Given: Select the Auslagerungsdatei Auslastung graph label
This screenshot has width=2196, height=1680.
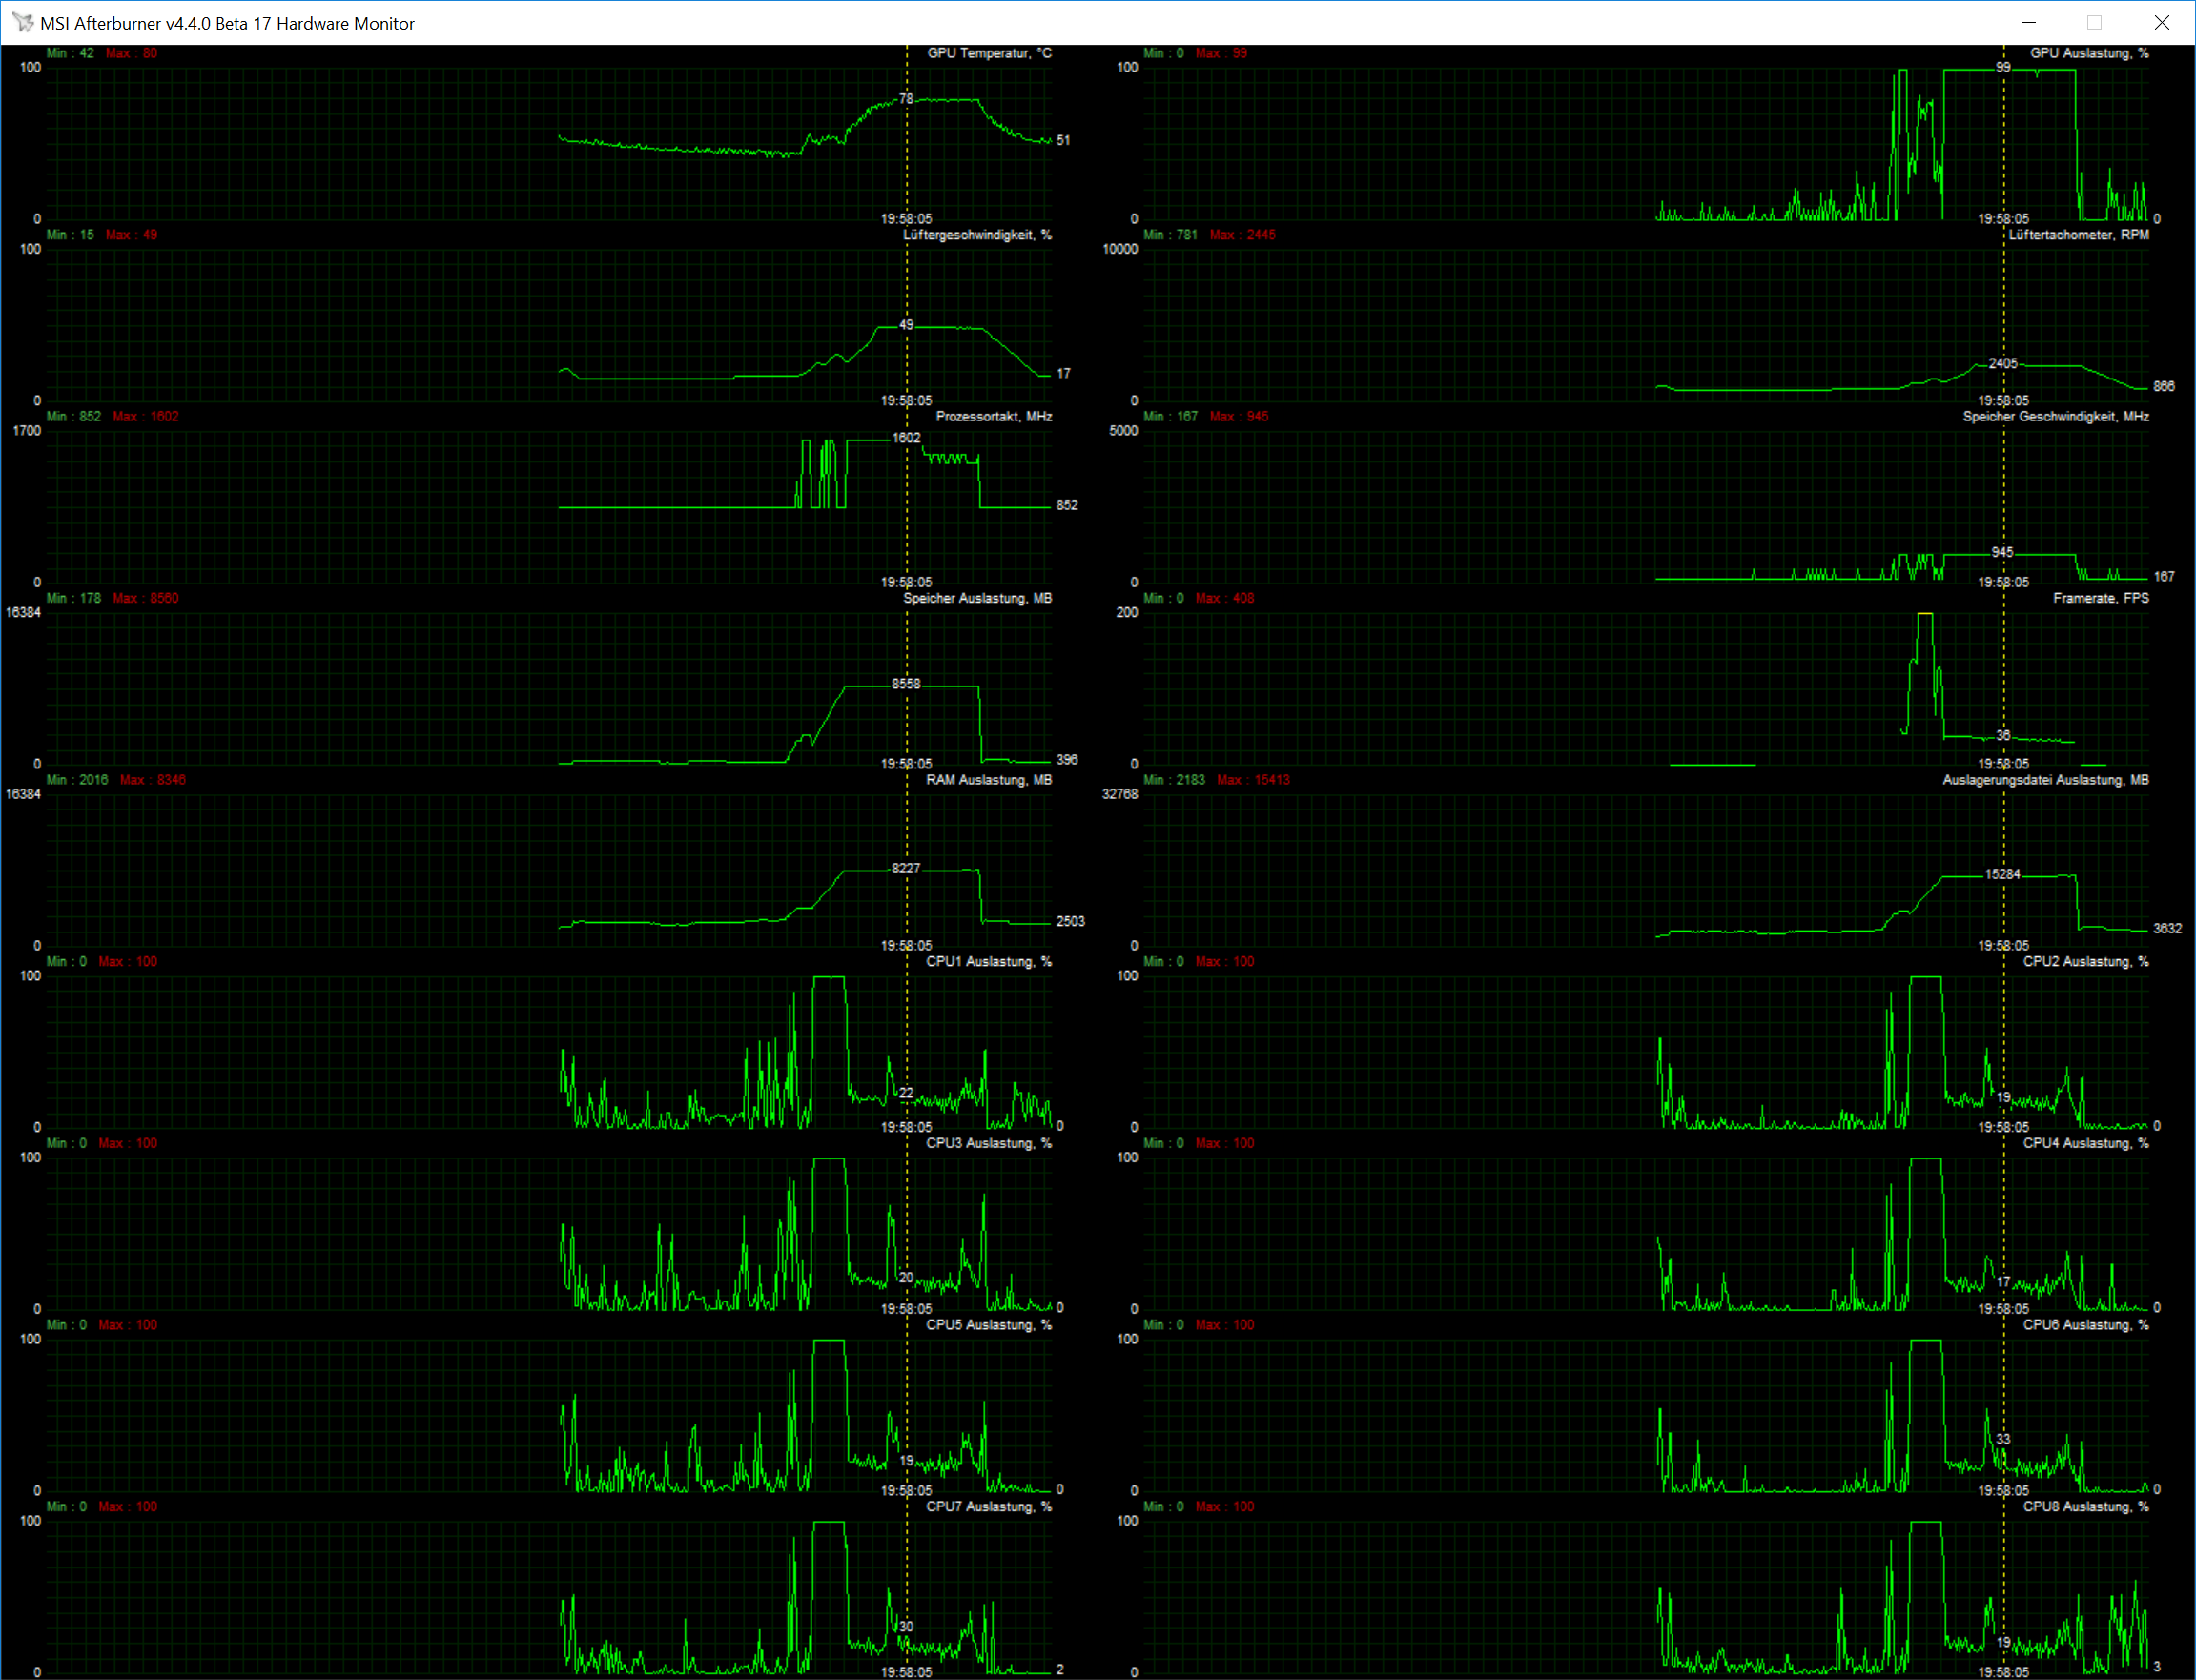Looking at the screenshot, I should tap(2045, 780).
